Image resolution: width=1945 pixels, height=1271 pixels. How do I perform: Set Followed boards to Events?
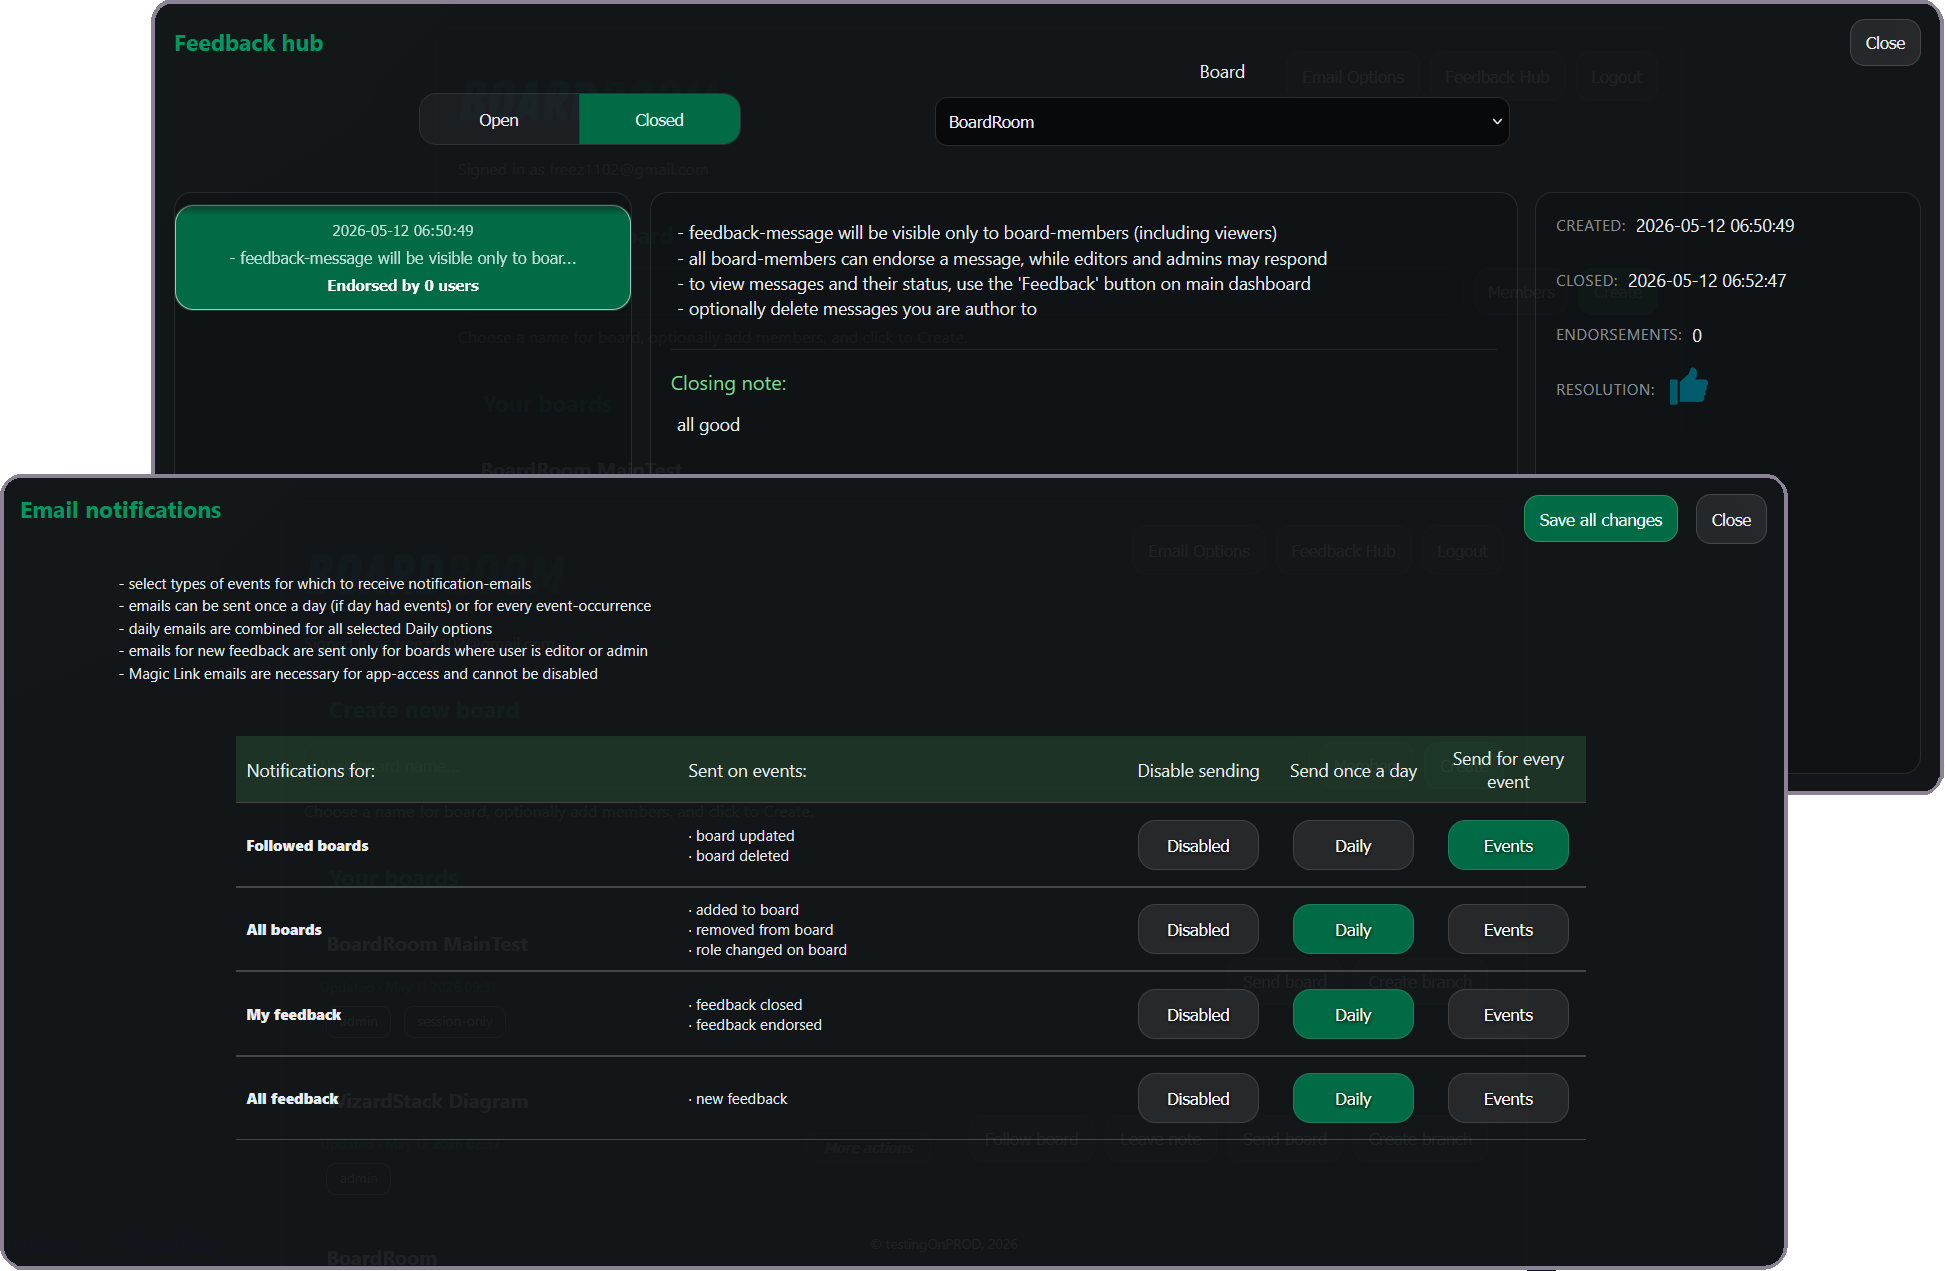tap(1508, 846)
